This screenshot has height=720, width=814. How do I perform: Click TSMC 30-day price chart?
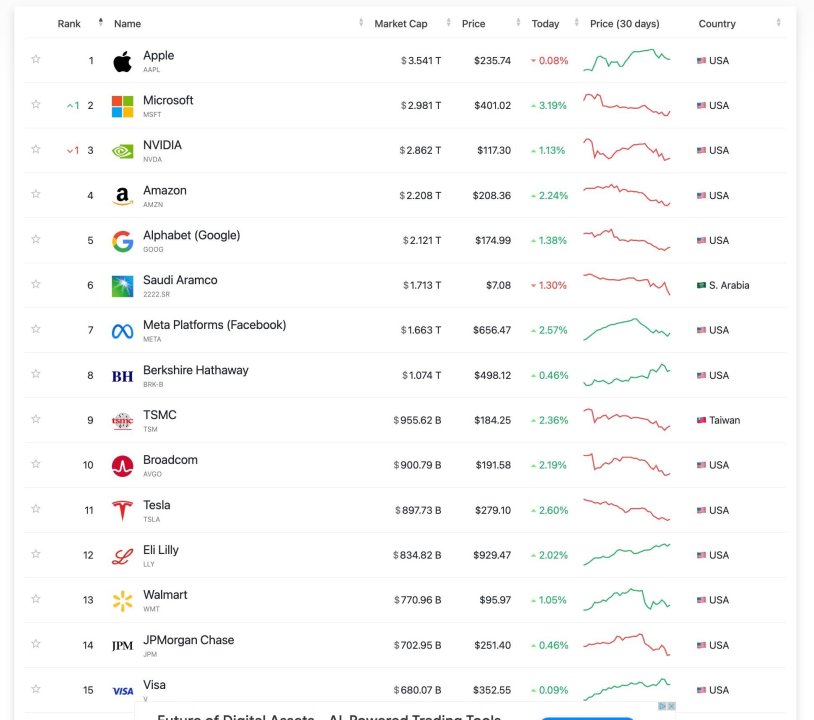(x=627, y=420)
